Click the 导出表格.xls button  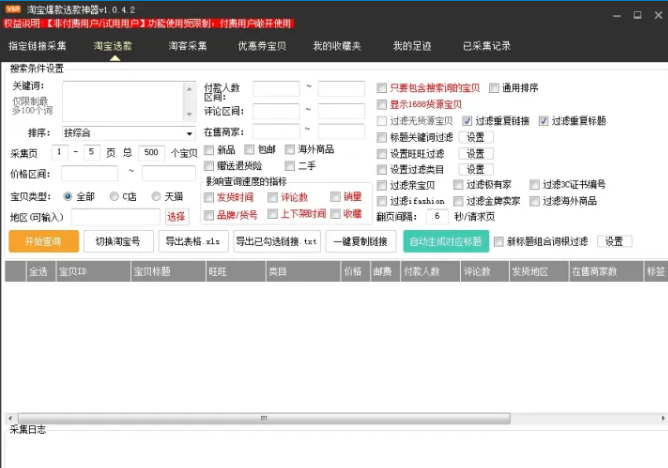point(193,241)
